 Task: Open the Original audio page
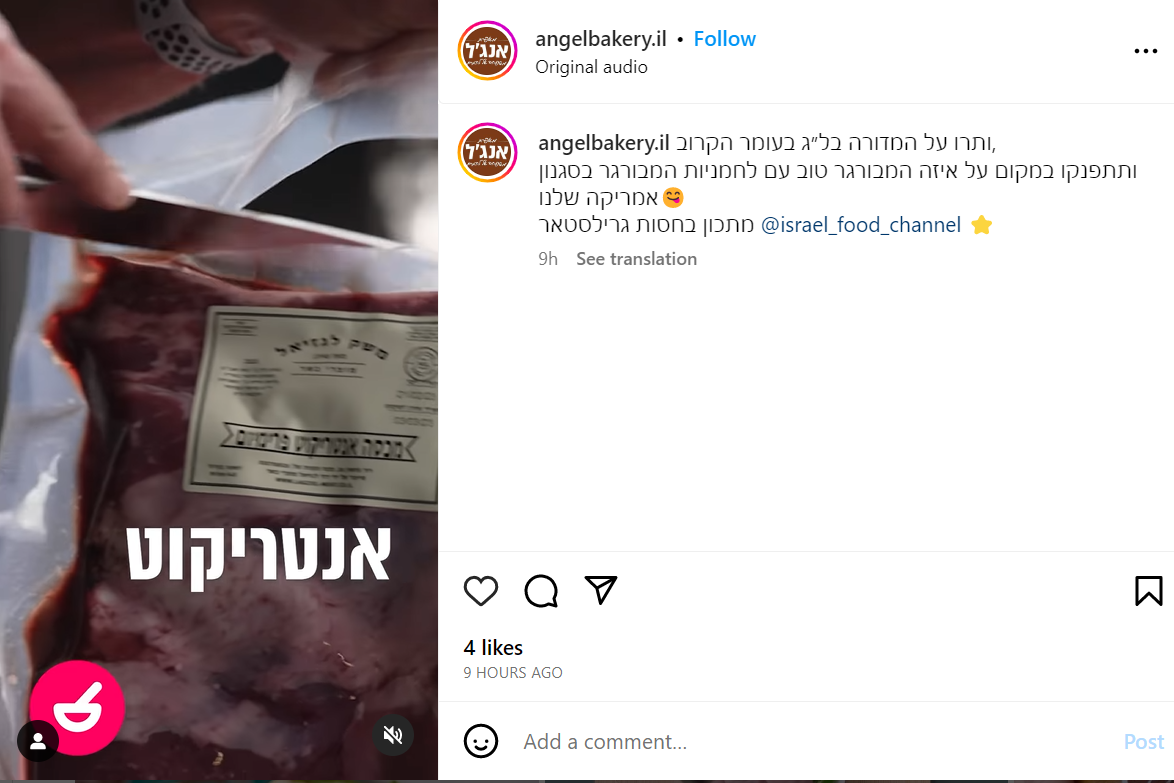tap(591, 67)
